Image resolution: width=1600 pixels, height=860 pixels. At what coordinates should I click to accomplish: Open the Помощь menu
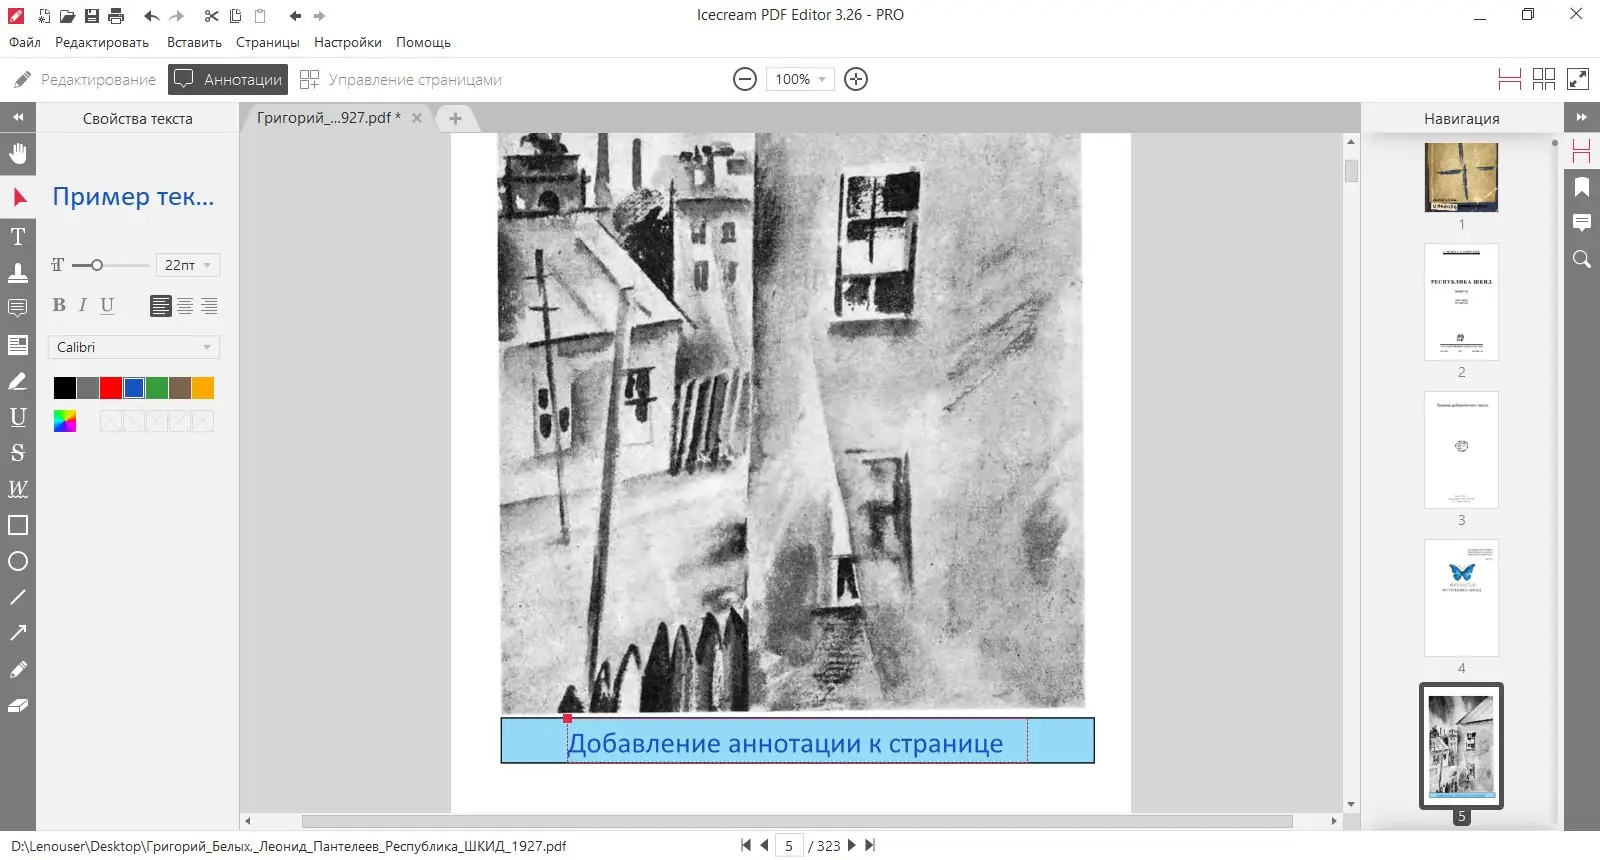pyautogui.click(x=423, y=42)
